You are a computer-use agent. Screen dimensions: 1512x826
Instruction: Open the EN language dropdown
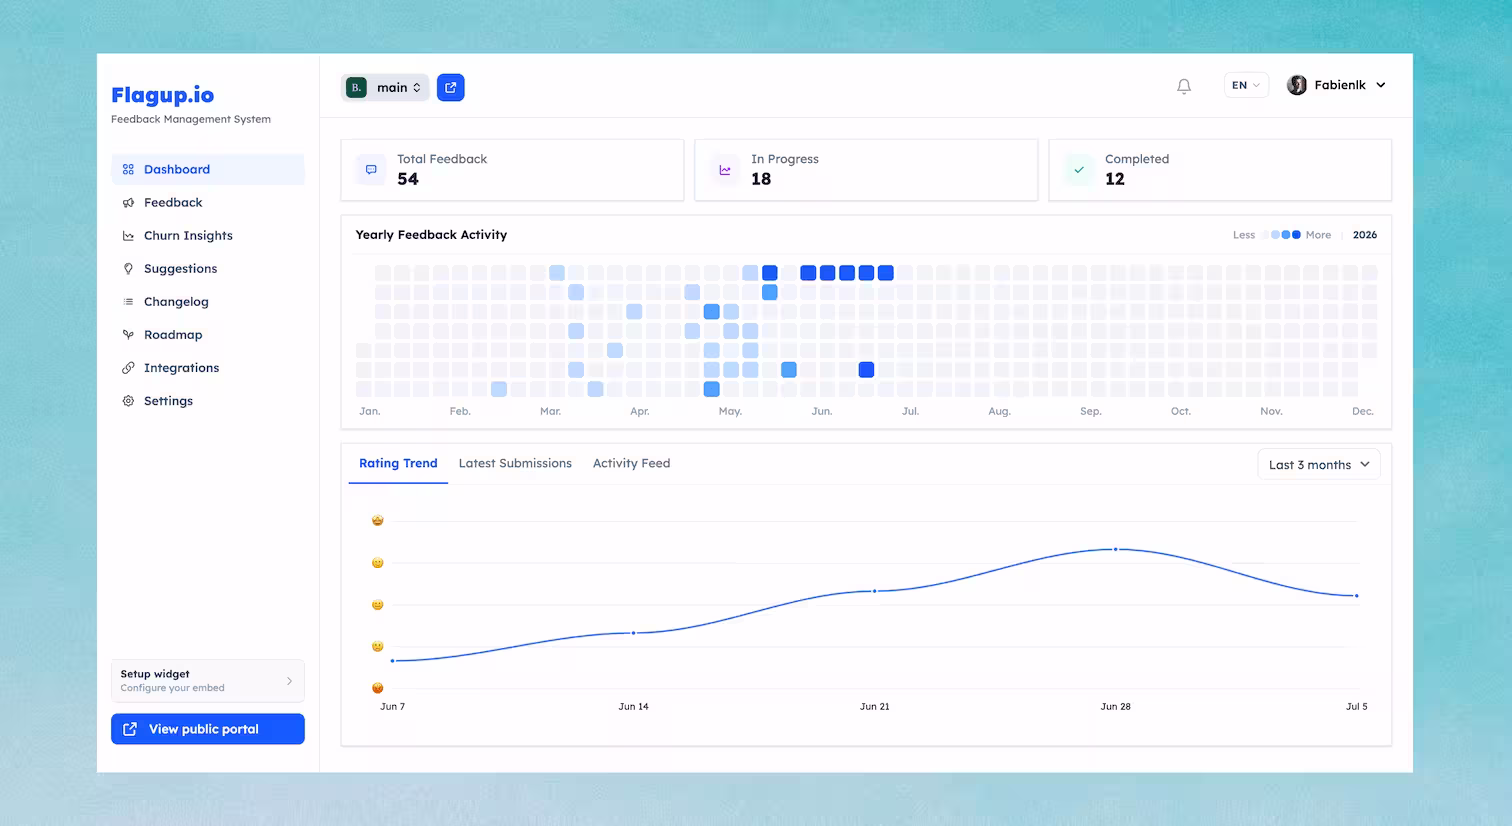[1246, 85]
